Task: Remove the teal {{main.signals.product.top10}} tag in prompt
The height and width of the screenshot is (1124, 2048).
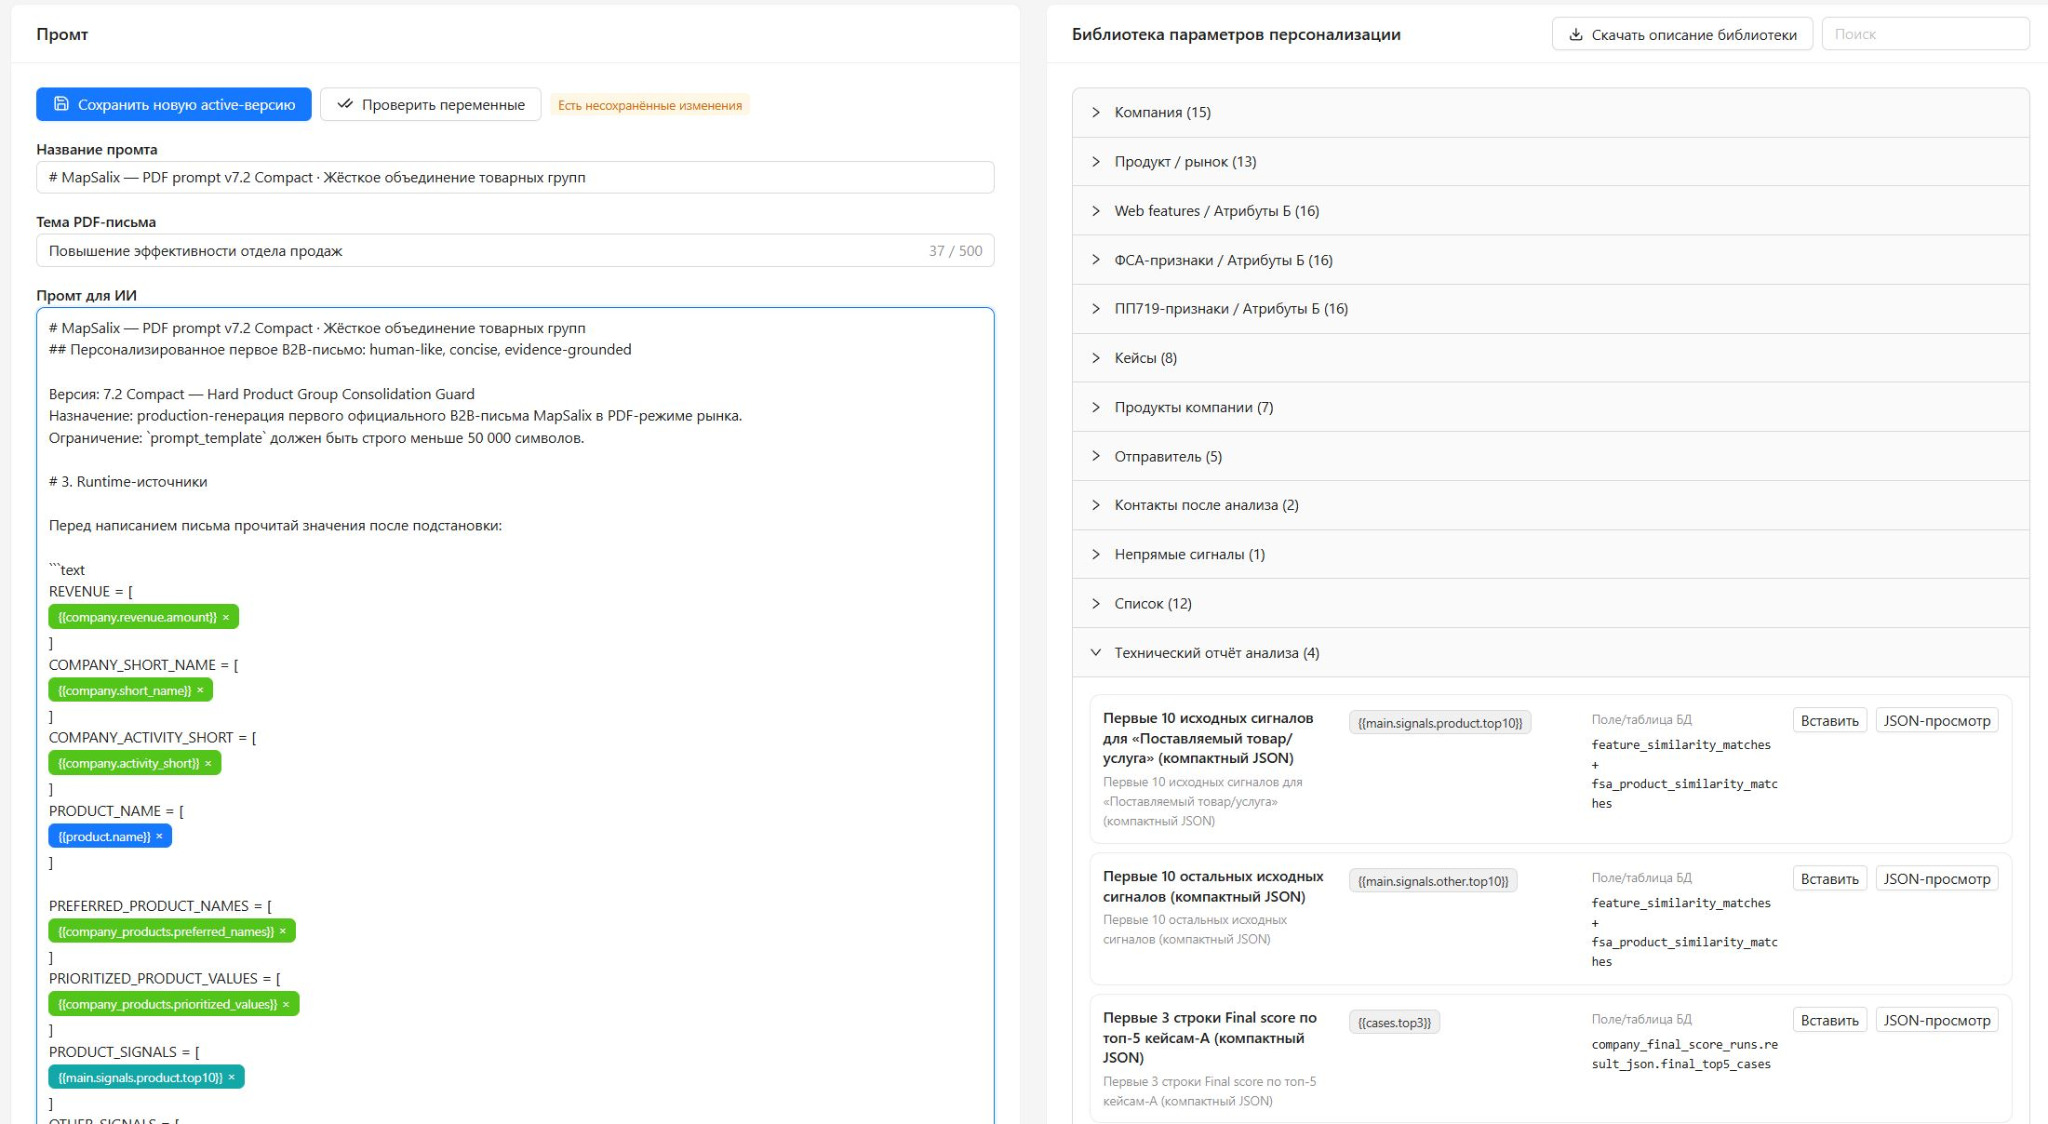Action: pyautogui.click(x=232, y=1077)
